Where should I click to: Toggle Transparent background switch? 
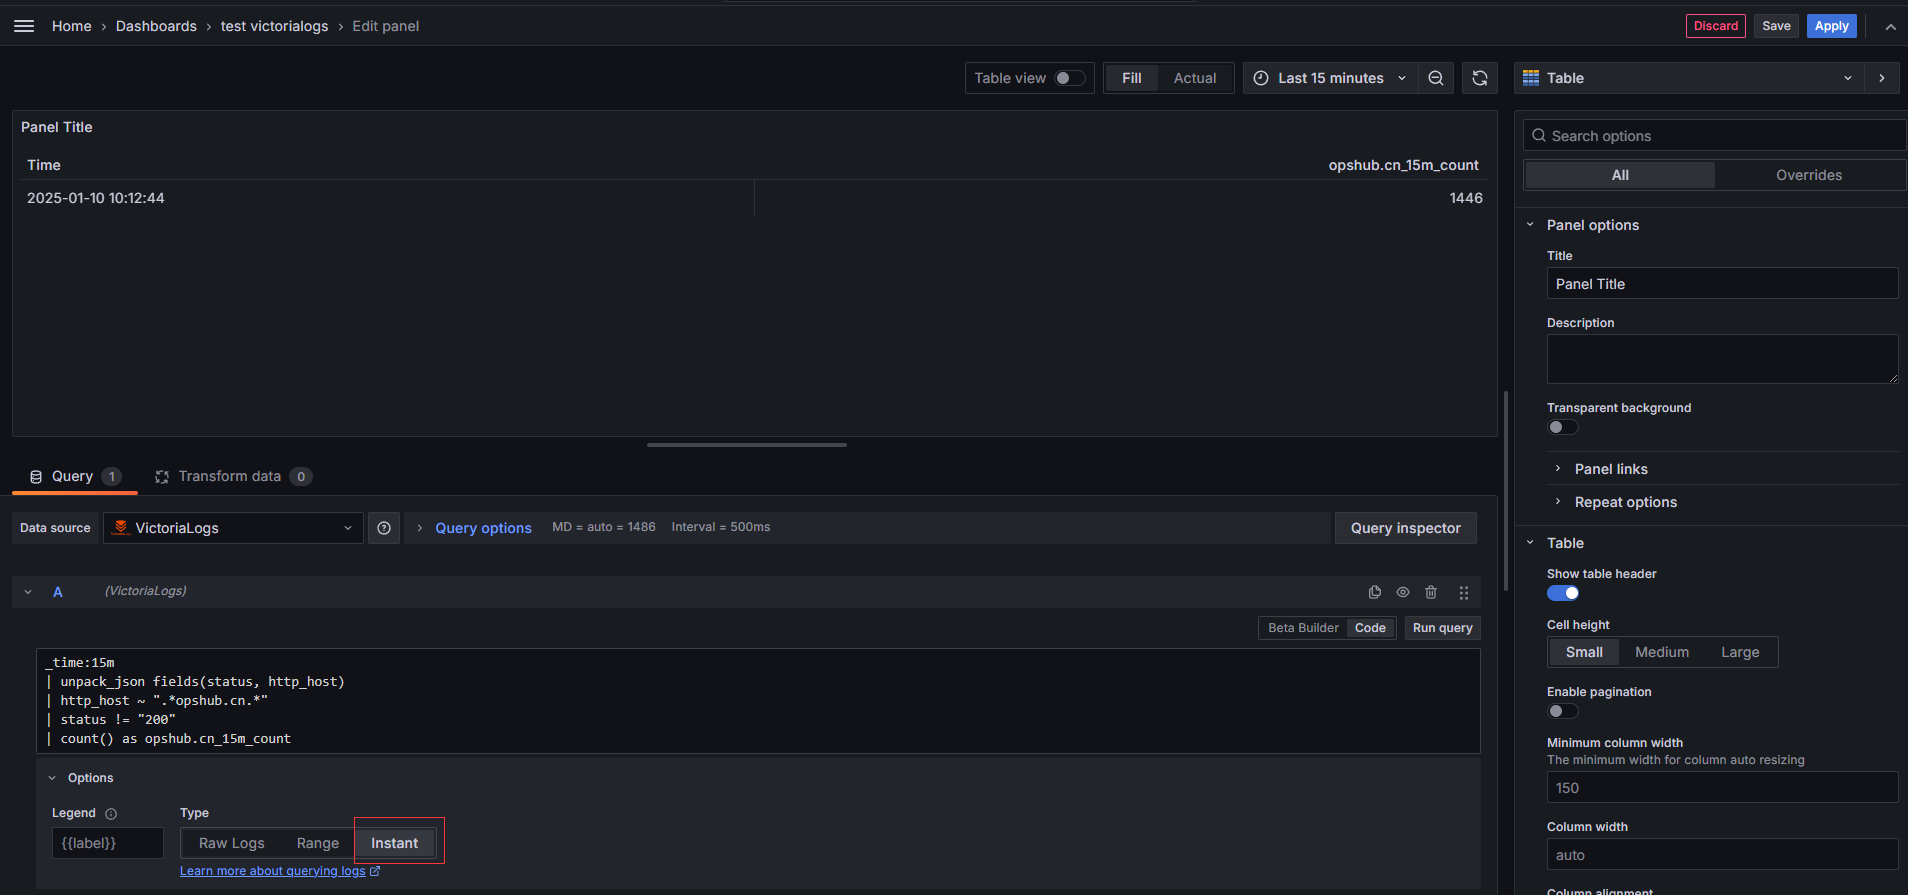1562,427
